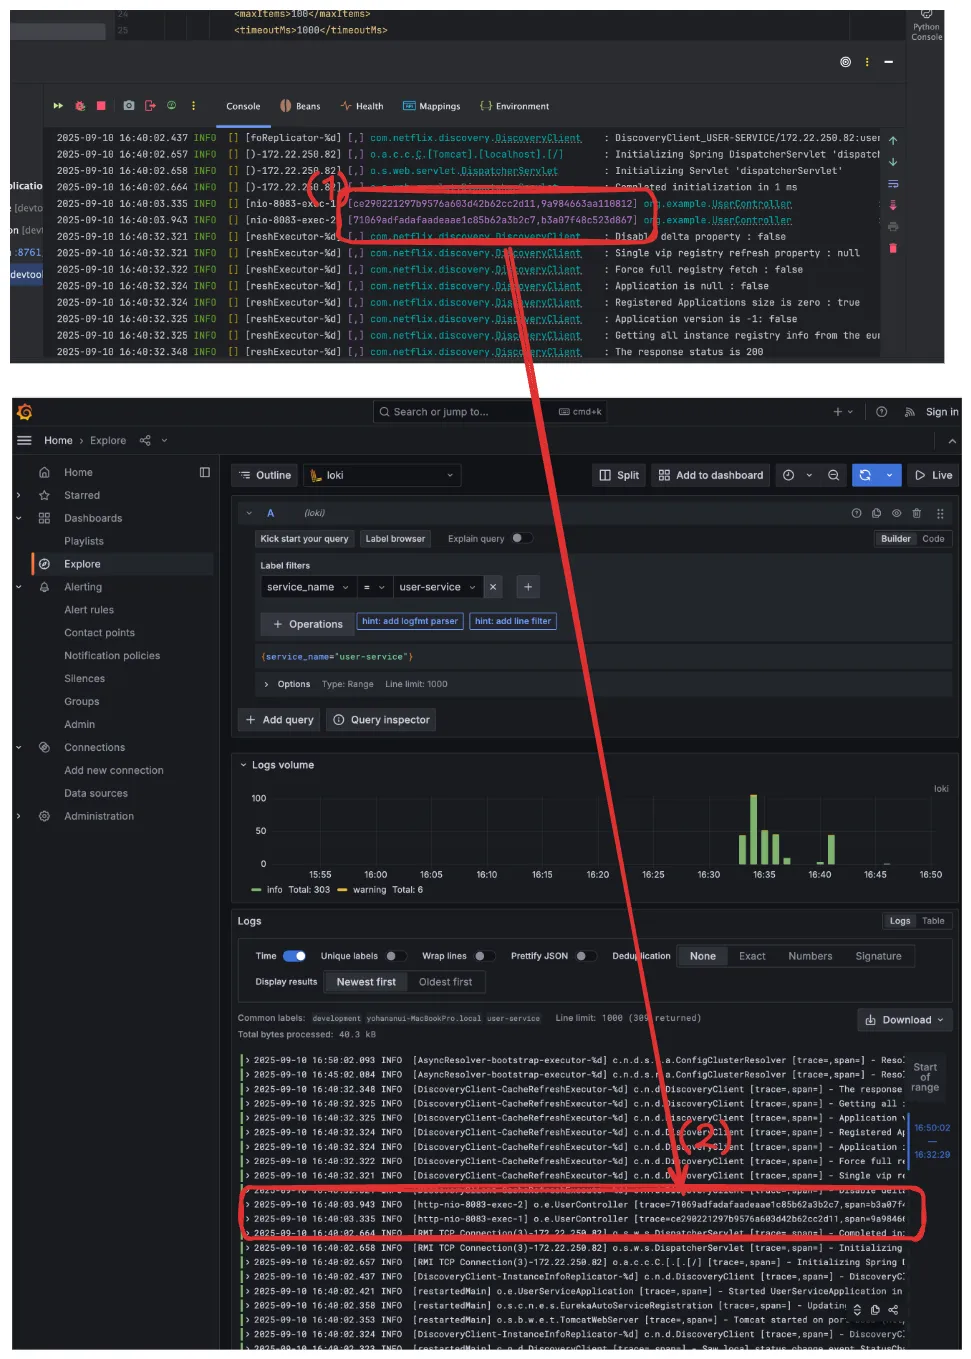Switch to the Environment tab in IDE
Viewport: 971px width, 1359px height.
515,106
